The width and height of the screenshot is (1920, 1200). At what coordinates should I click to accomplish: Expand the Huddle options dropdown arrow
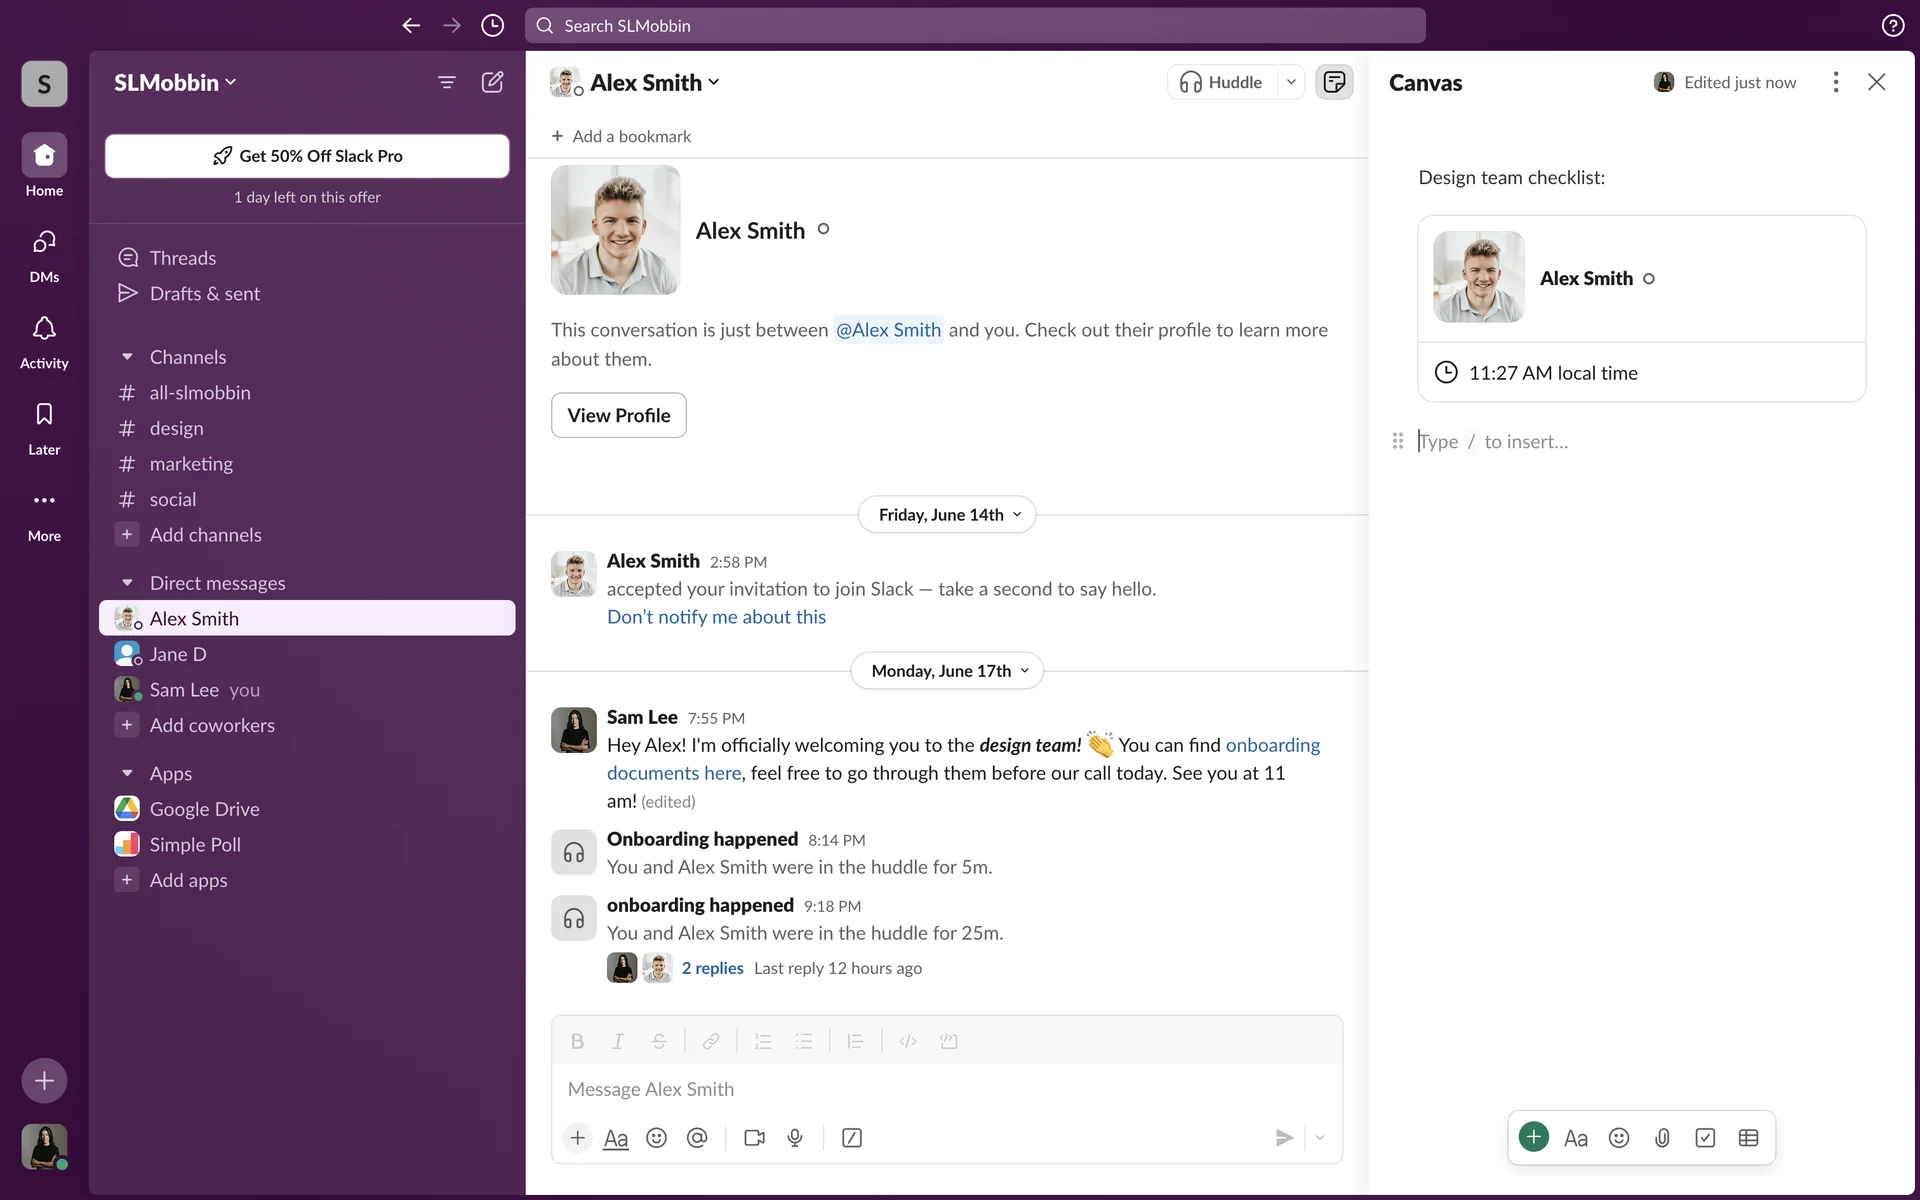click(1291, 82)
